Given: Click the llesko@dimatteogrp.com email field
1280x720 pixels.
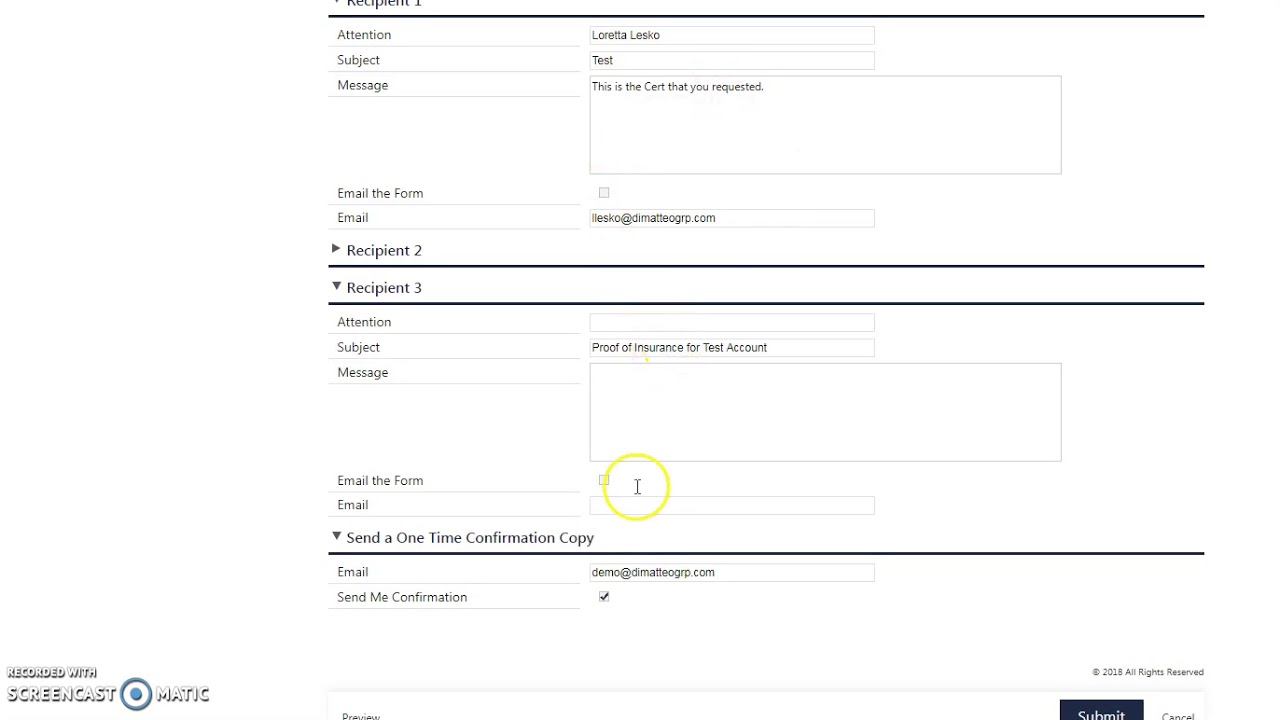Looking at the screenshot, I should (x=732, y=218).
